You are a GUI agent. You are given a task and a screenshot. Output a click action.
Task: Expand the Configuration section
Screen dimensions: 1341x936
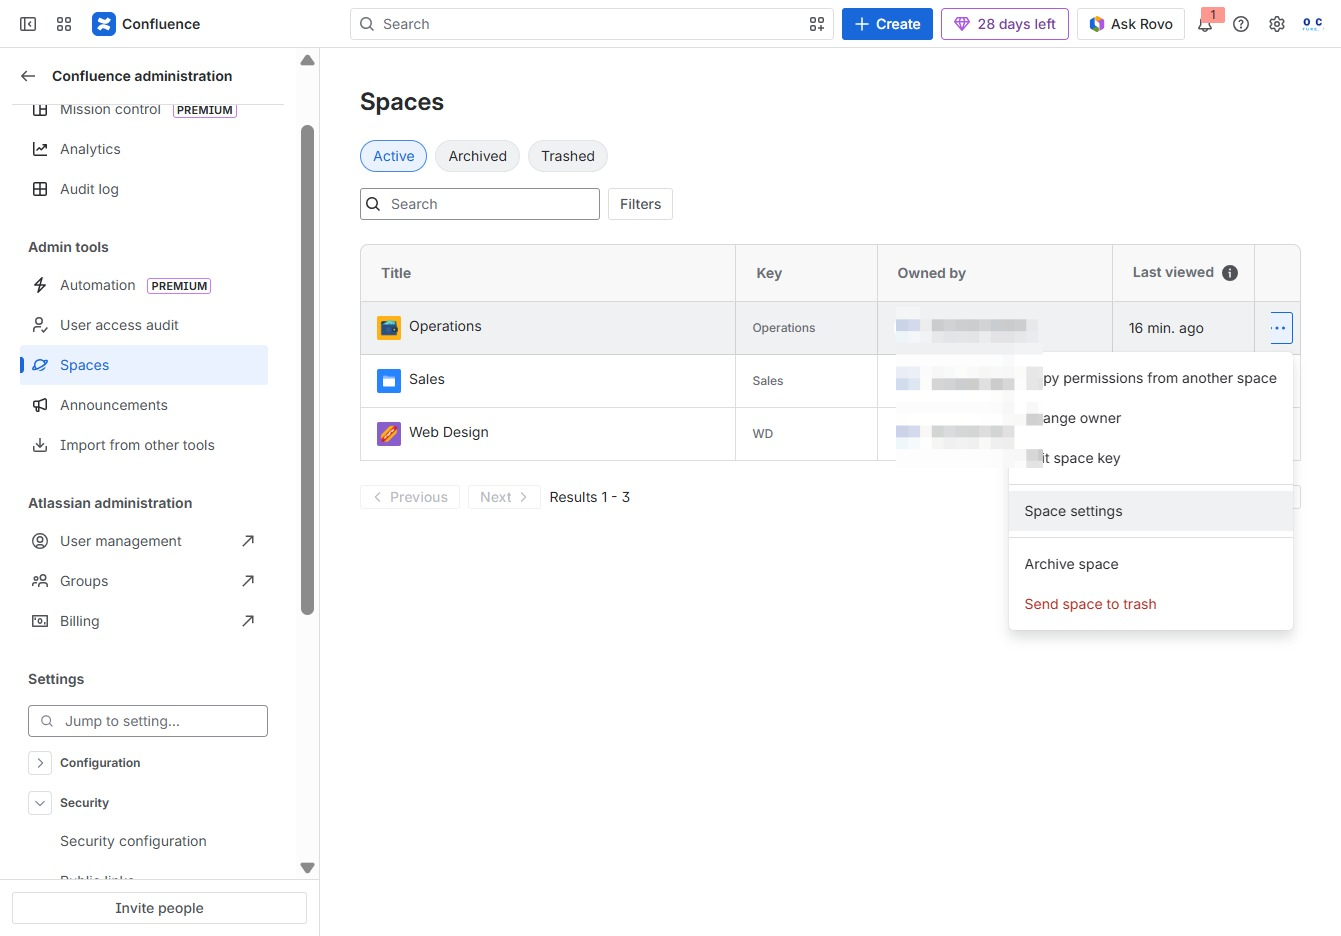tap(40, 763)
